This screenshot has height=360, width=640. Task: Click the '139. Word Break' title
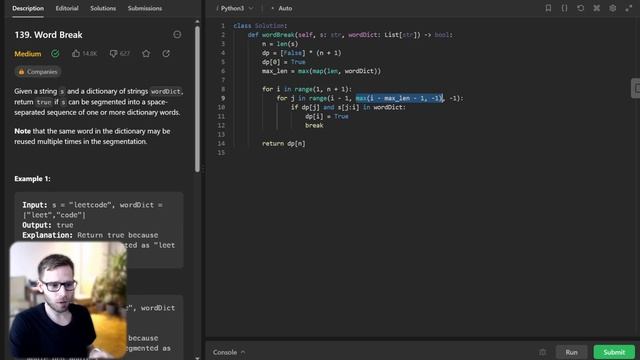[x=48, y=35]
